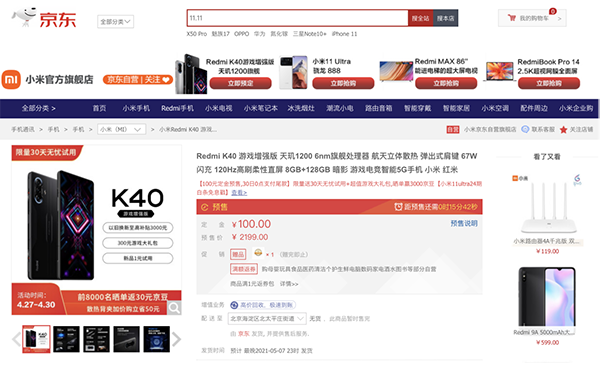The image size is (600, 365).
Task: Click hot search term X50 Pro
Action: pos(197,34)
